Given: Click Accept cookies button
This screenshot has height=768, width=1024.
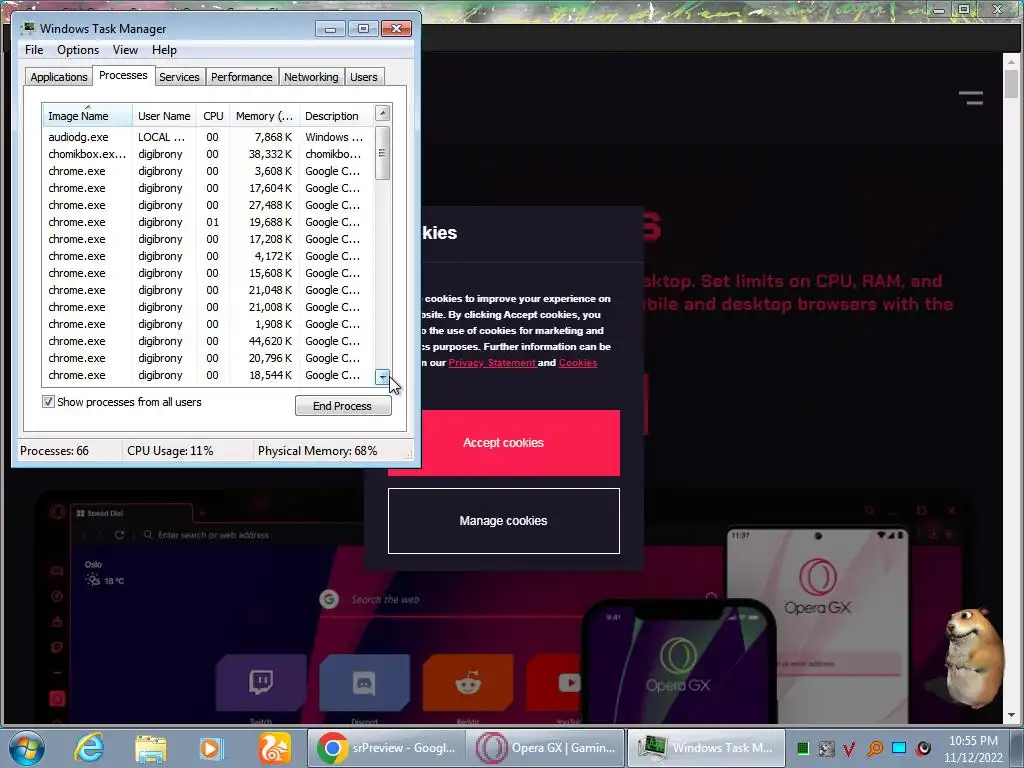Looking at the screenshot, I should 504,443.
